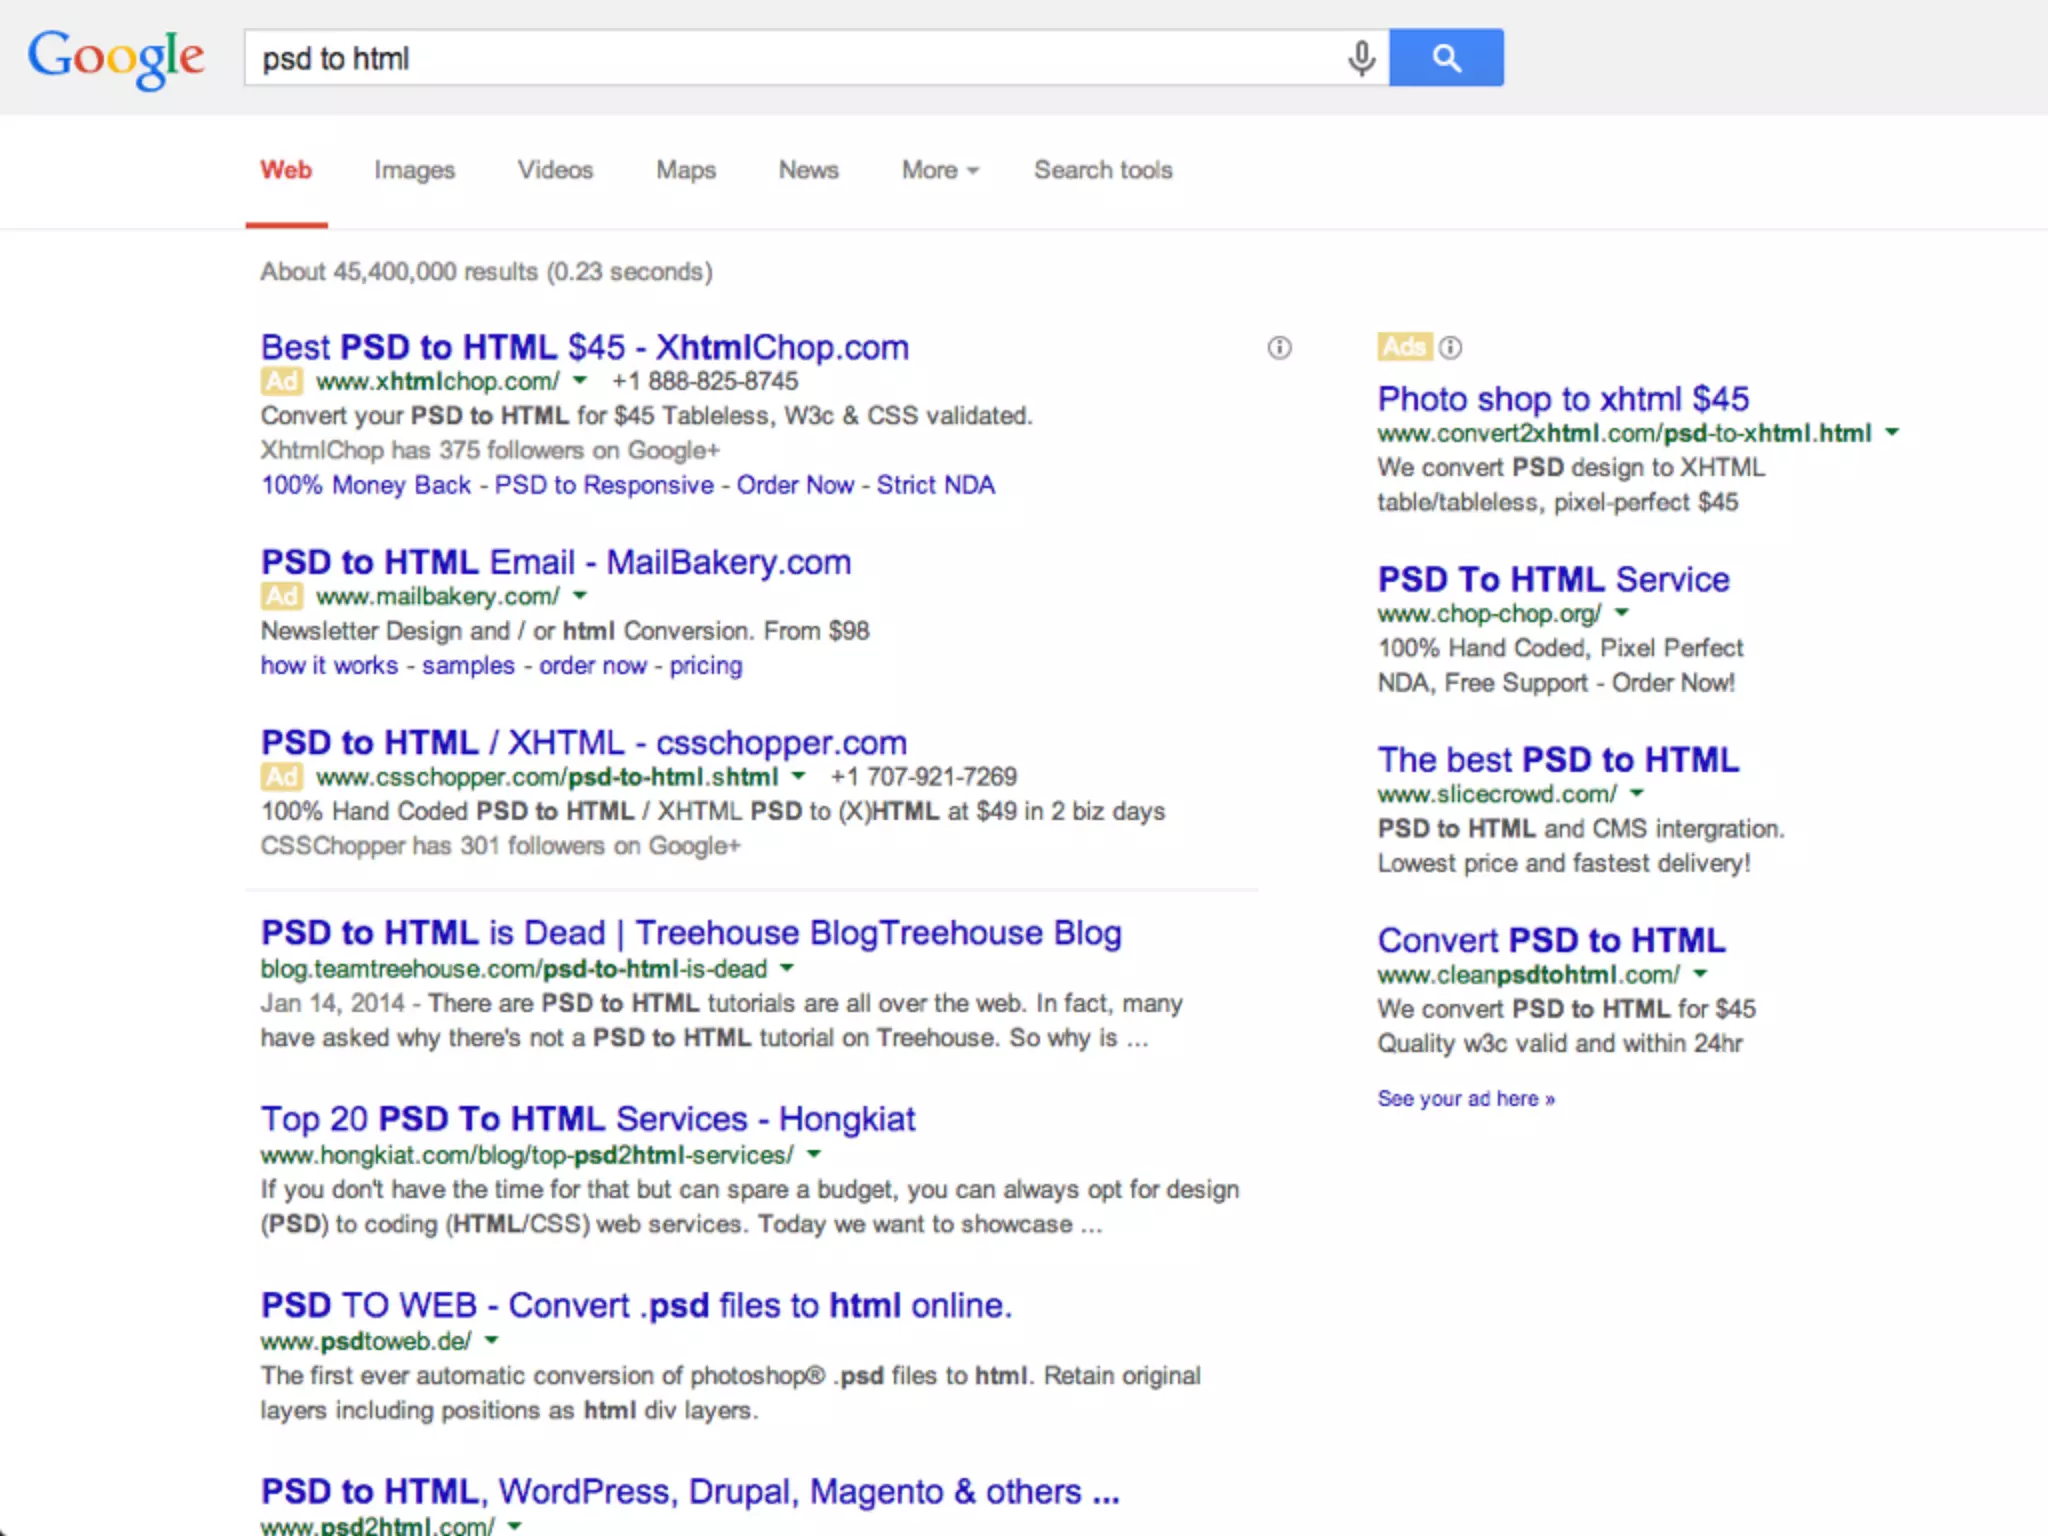Open Search tools options
The height and width of the screenshot is (1536, 2048).
[x=1102, y=170]
